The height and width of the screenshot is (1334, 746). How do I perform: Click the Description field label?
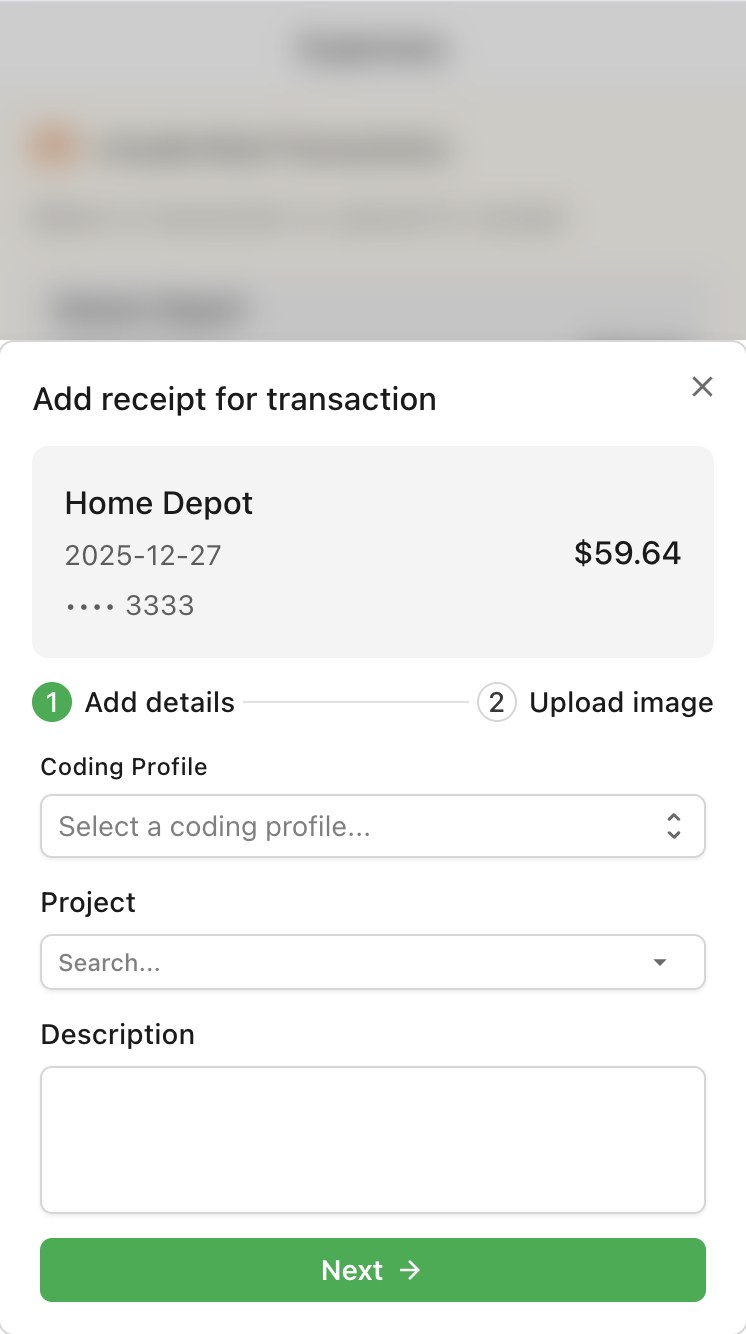118,1034
